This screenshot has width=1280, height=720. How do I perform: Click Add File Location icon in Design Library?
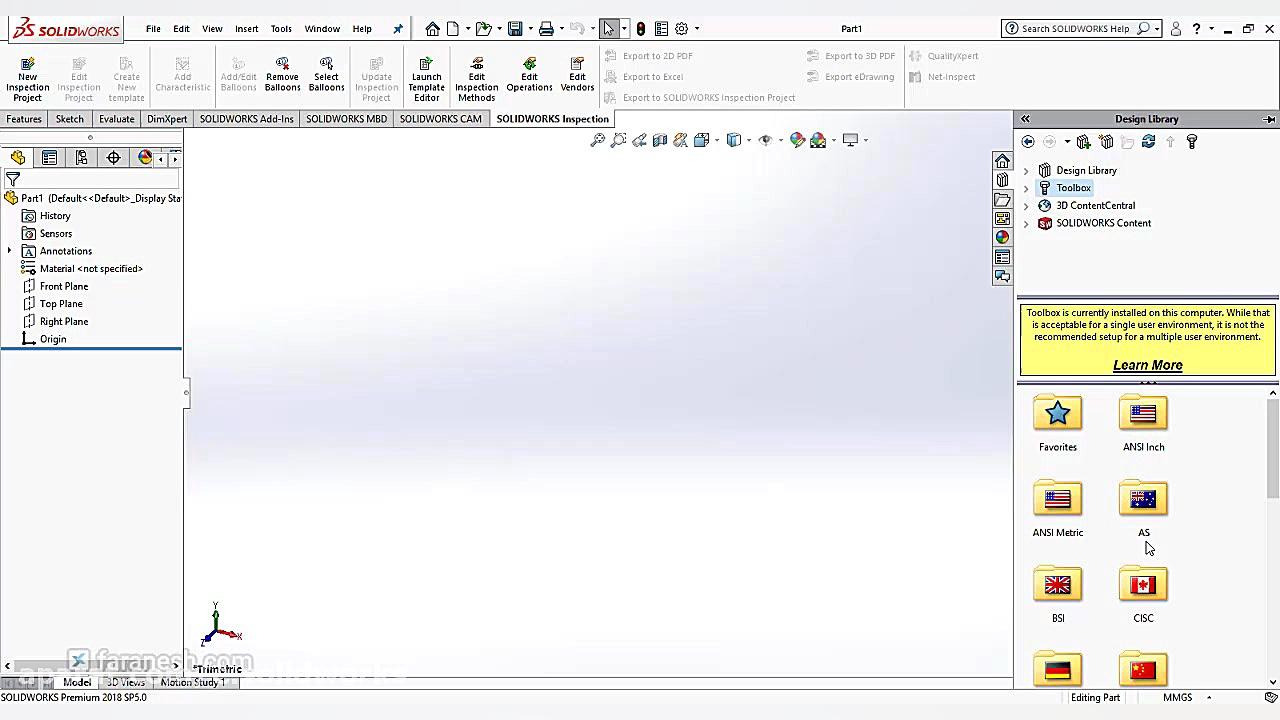tap(1084, 142)
